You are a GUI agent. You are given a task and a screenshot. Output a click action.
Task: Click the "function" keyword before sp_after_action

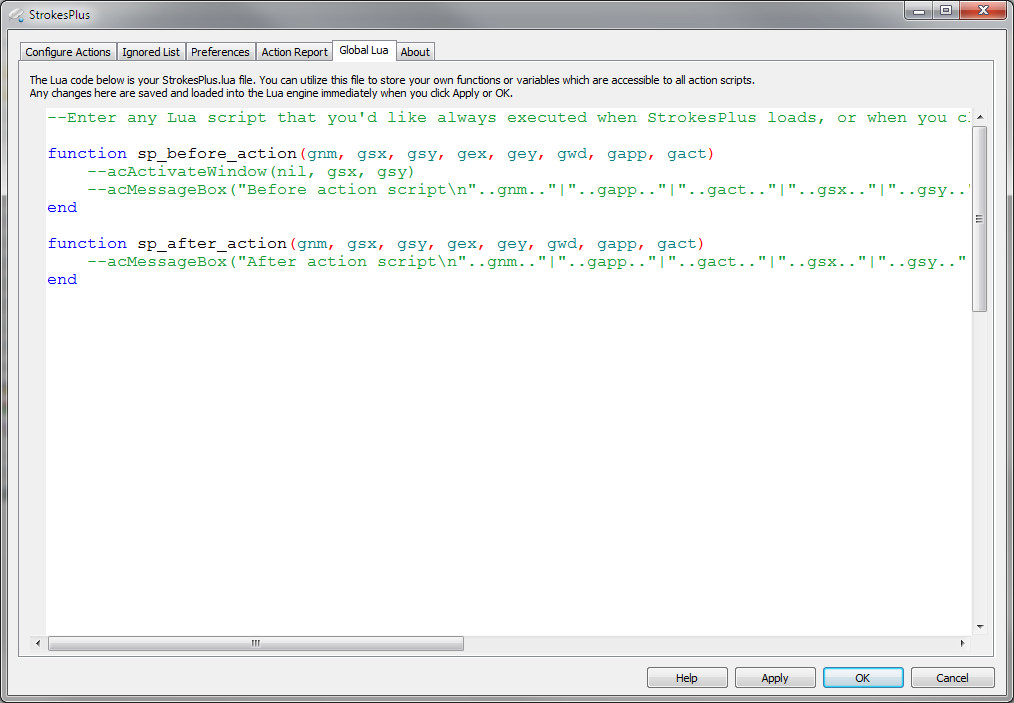(x=87, y=244)
